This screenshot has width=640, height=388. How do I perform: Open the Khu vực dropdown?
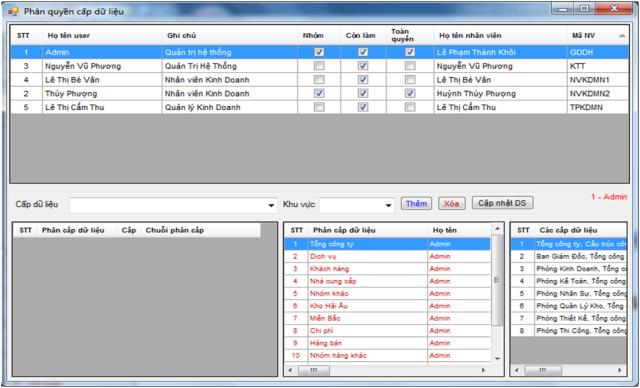tap(389, 205)
